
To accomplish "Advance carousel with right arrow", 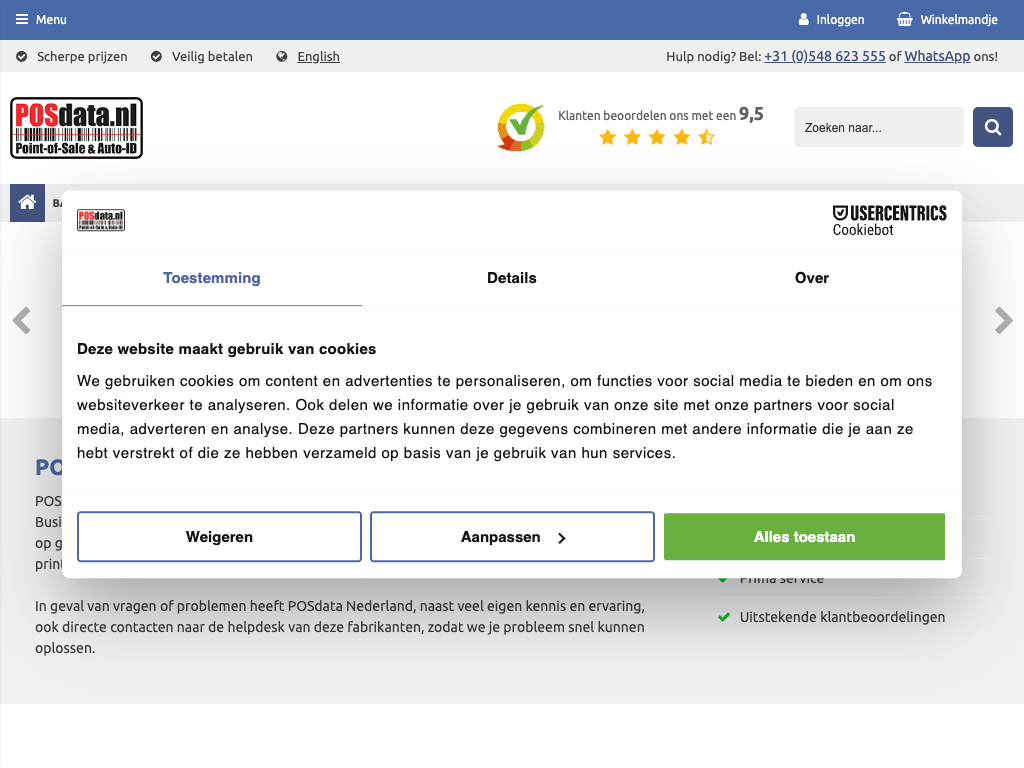I will click(x=1003, y=321).
